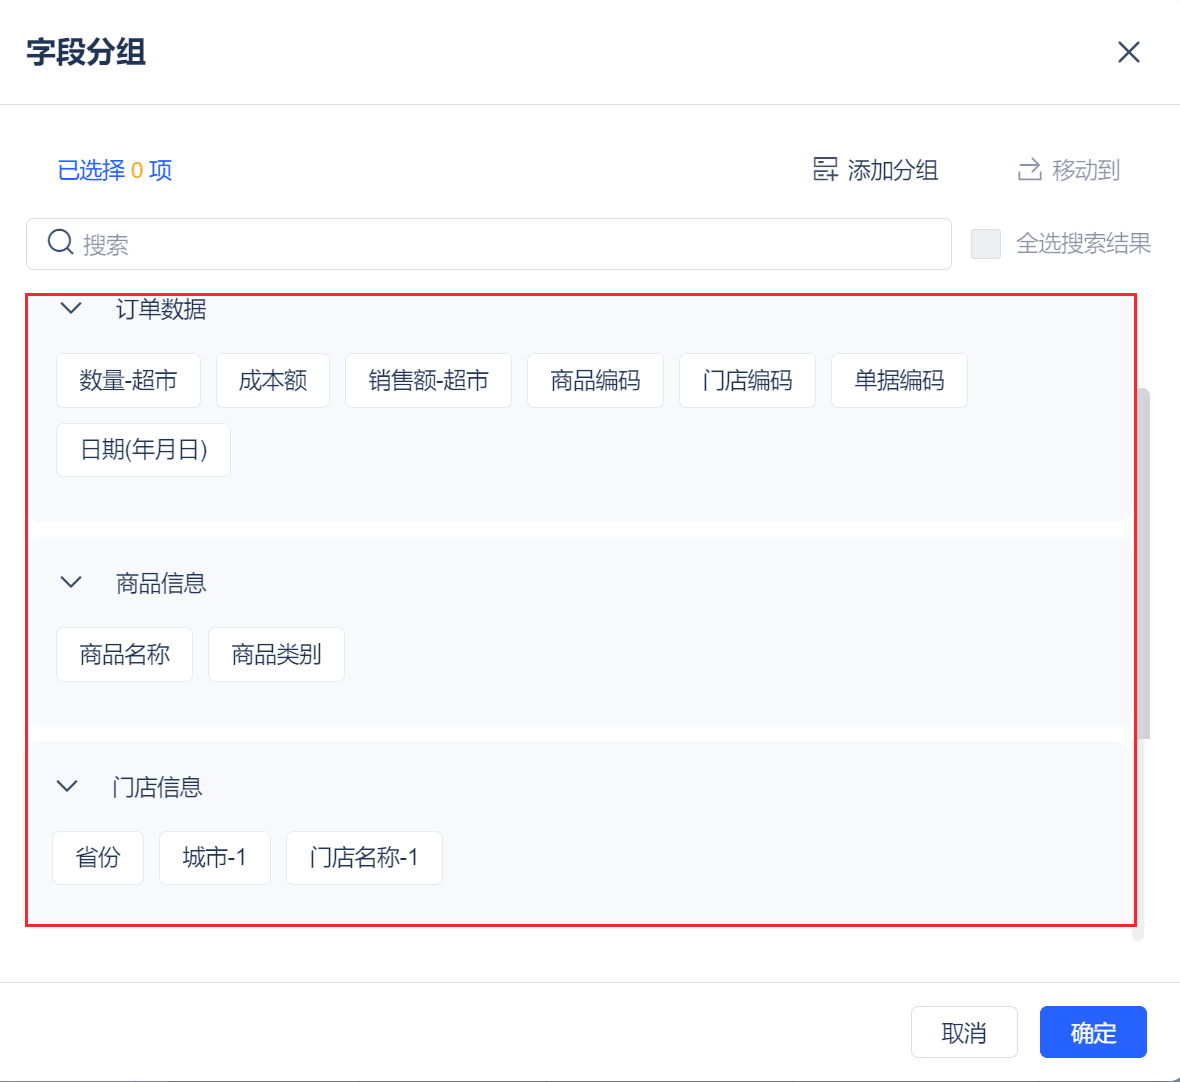Click the 取消 button

point(964,1032)
